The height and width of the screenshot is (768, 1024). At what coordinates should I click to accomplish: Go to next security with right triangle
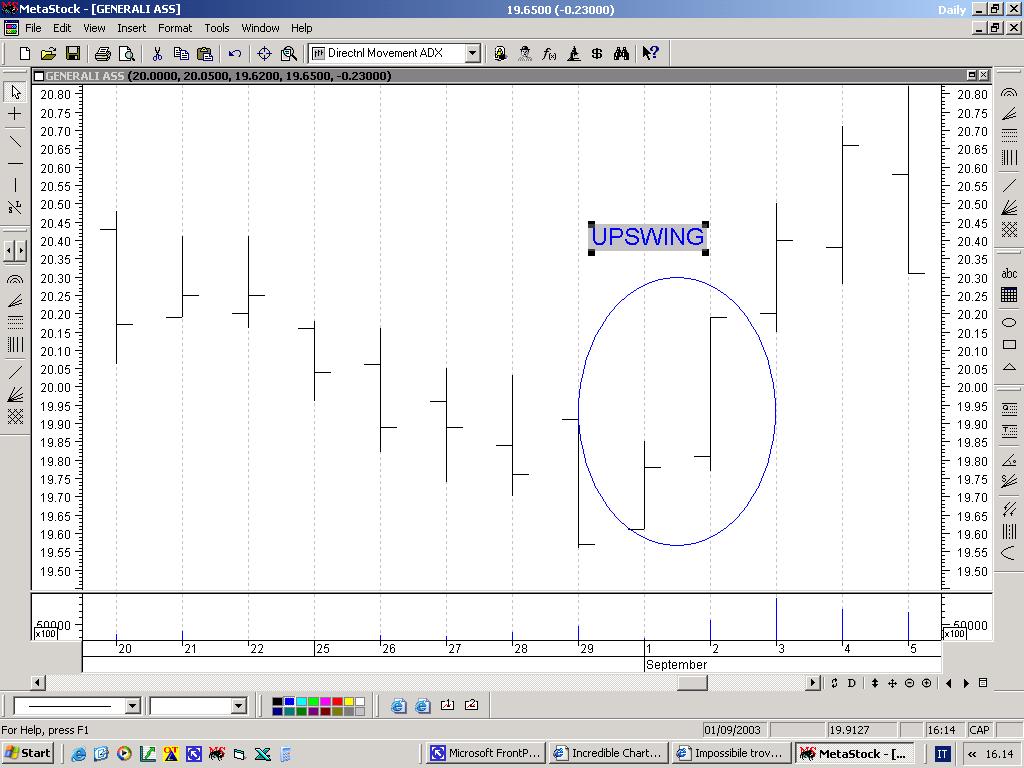(x=966, y=683)
